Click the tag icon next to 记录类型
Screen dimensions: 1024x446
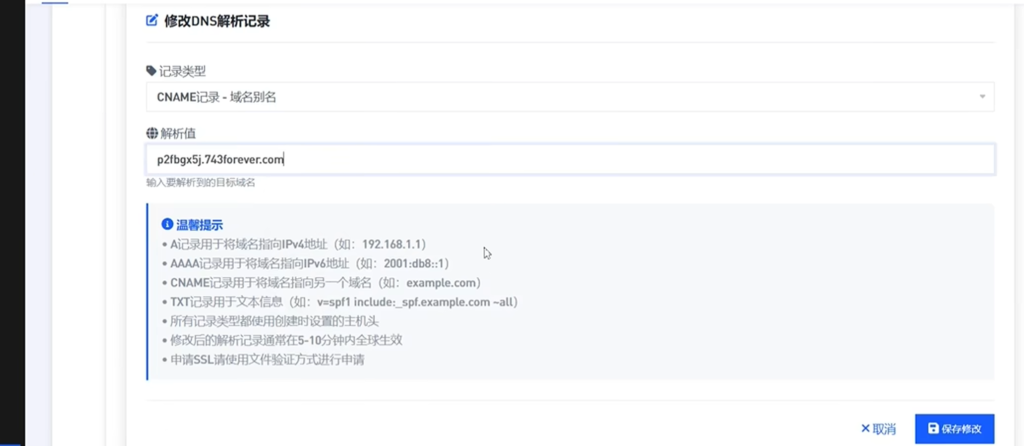click(x=151, y=71)
